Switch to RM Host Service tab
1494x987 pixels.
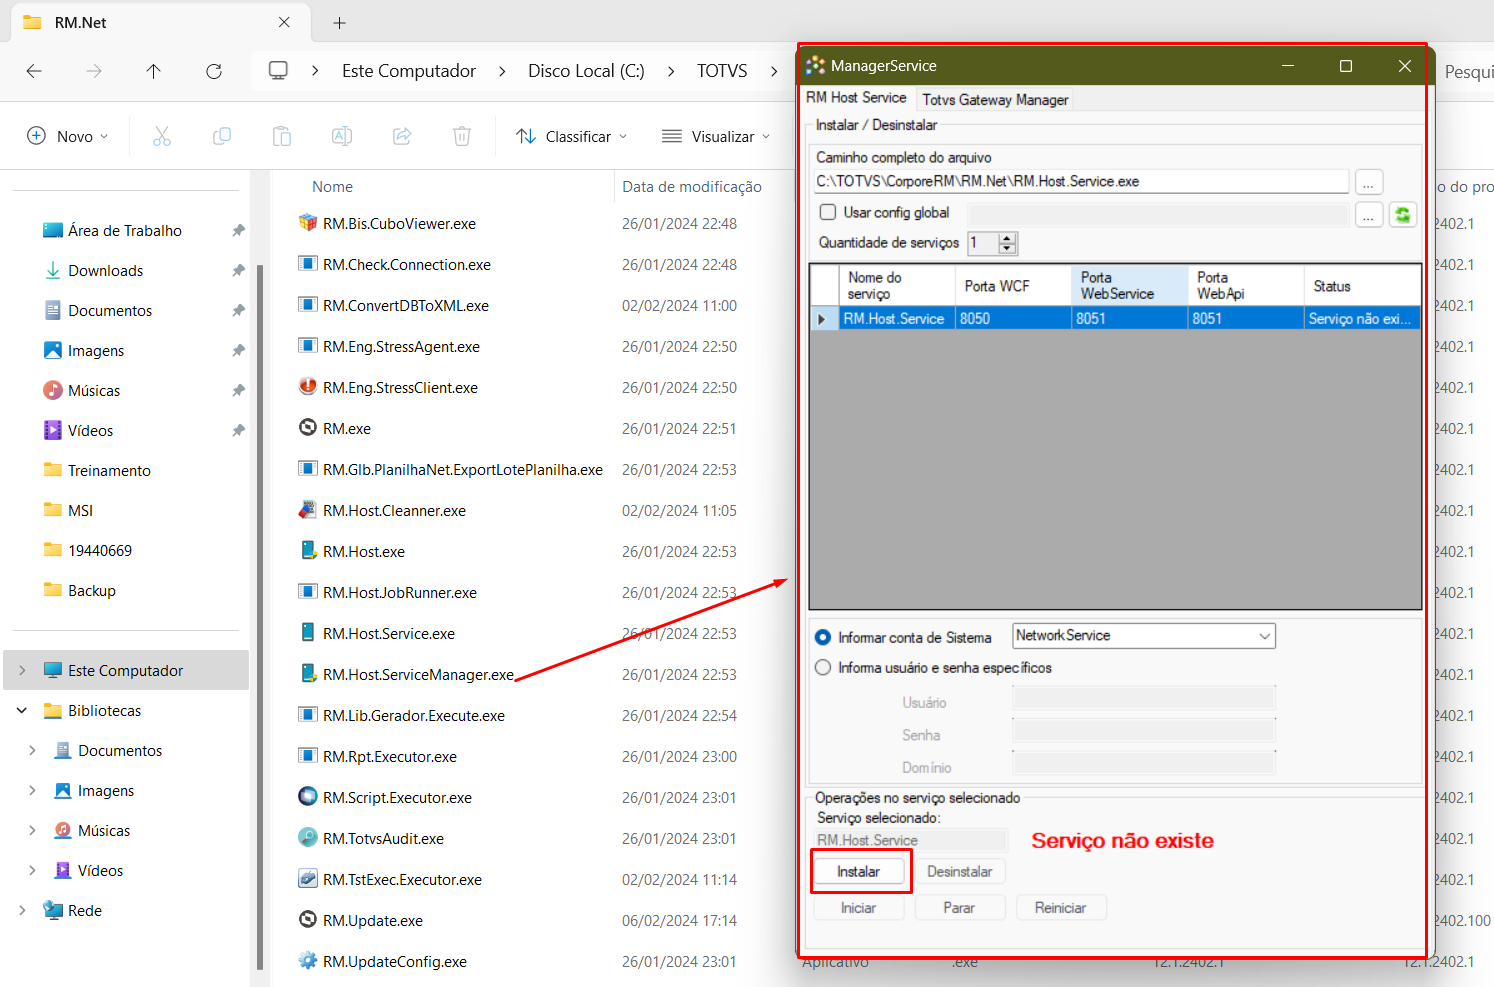pos(856,98)
